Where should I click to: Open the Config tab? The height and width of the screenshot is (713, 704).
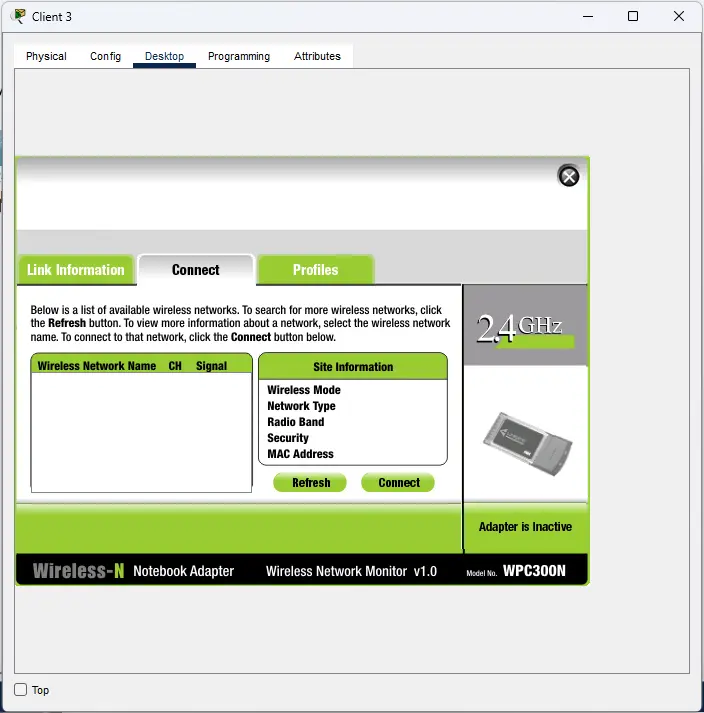point(106,56)
